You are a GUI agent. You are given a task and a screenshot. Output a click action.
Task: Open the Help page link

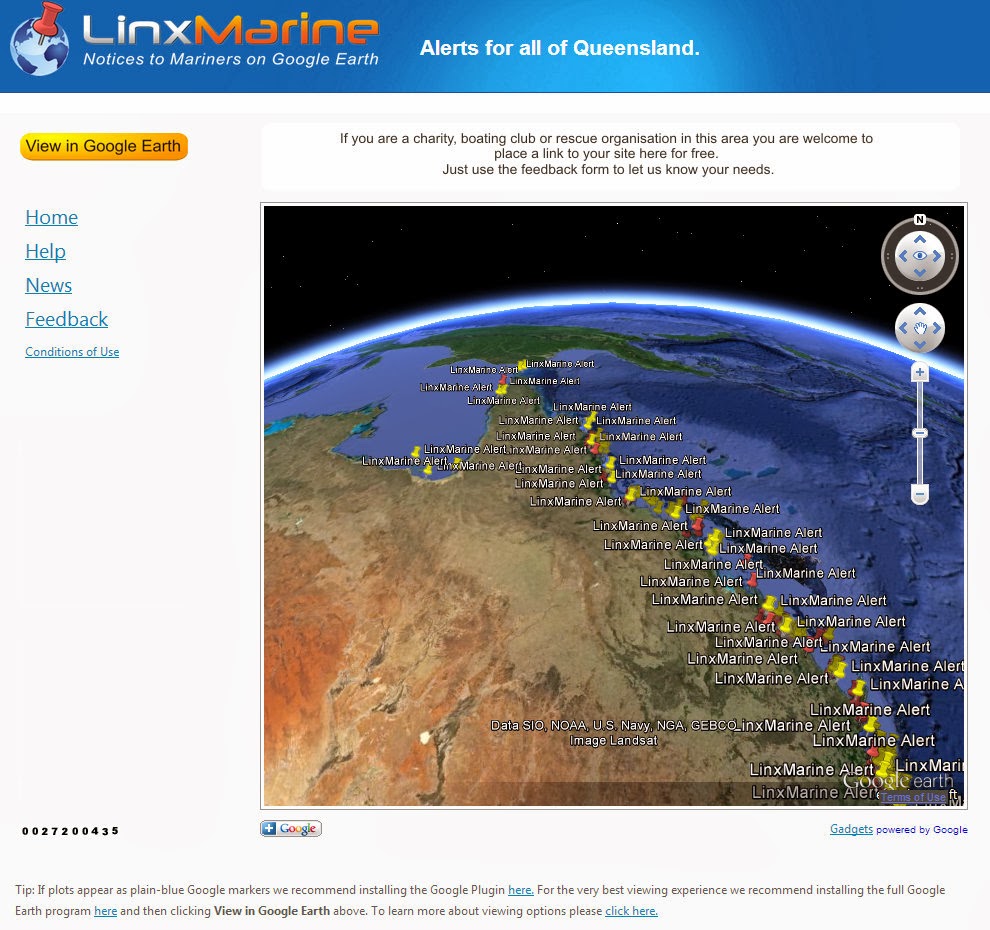(45, 251)
